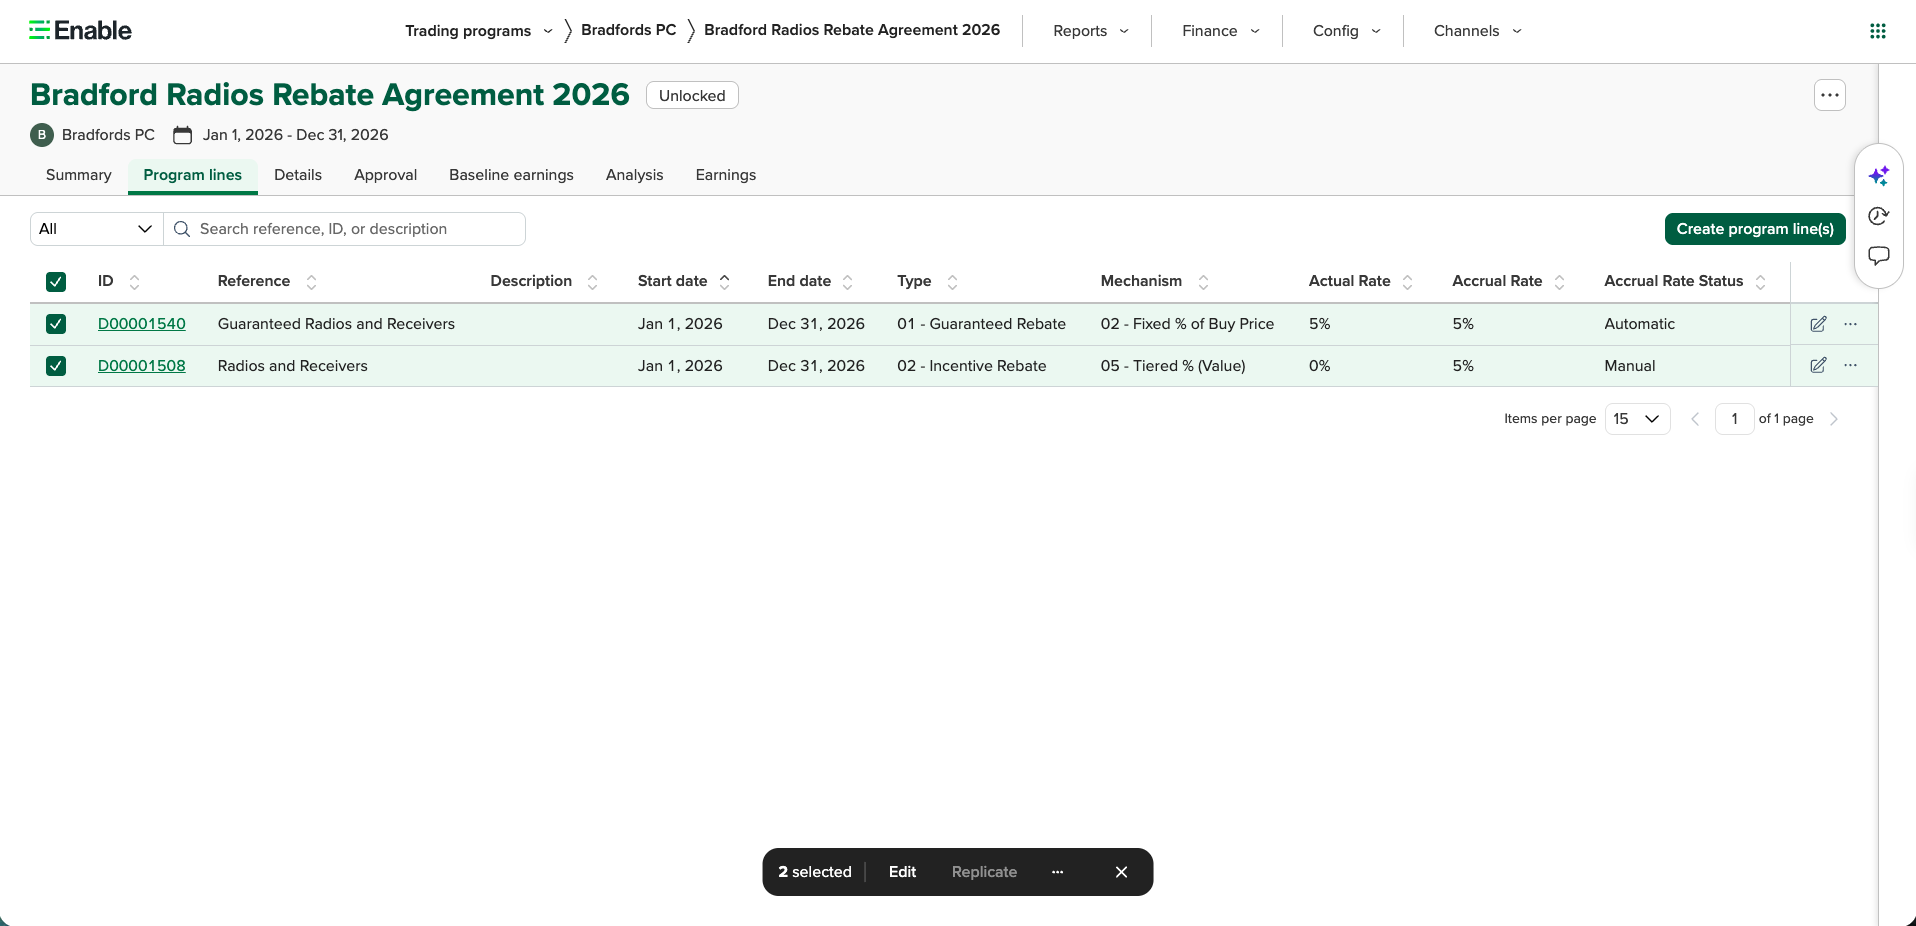This screenshot has height=926, width=1916.
Task: Sort by Actual Rate column
Action: tap(1408, 282)
